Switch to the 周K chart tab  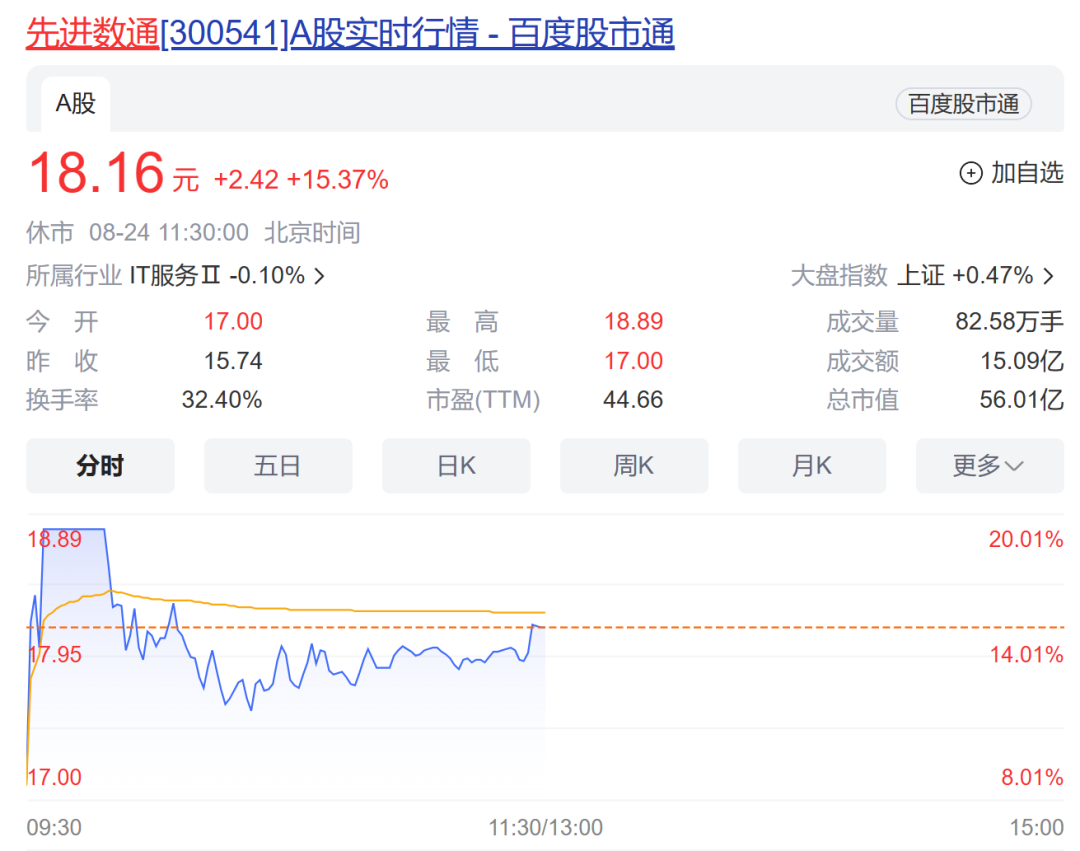click(634, 465)
